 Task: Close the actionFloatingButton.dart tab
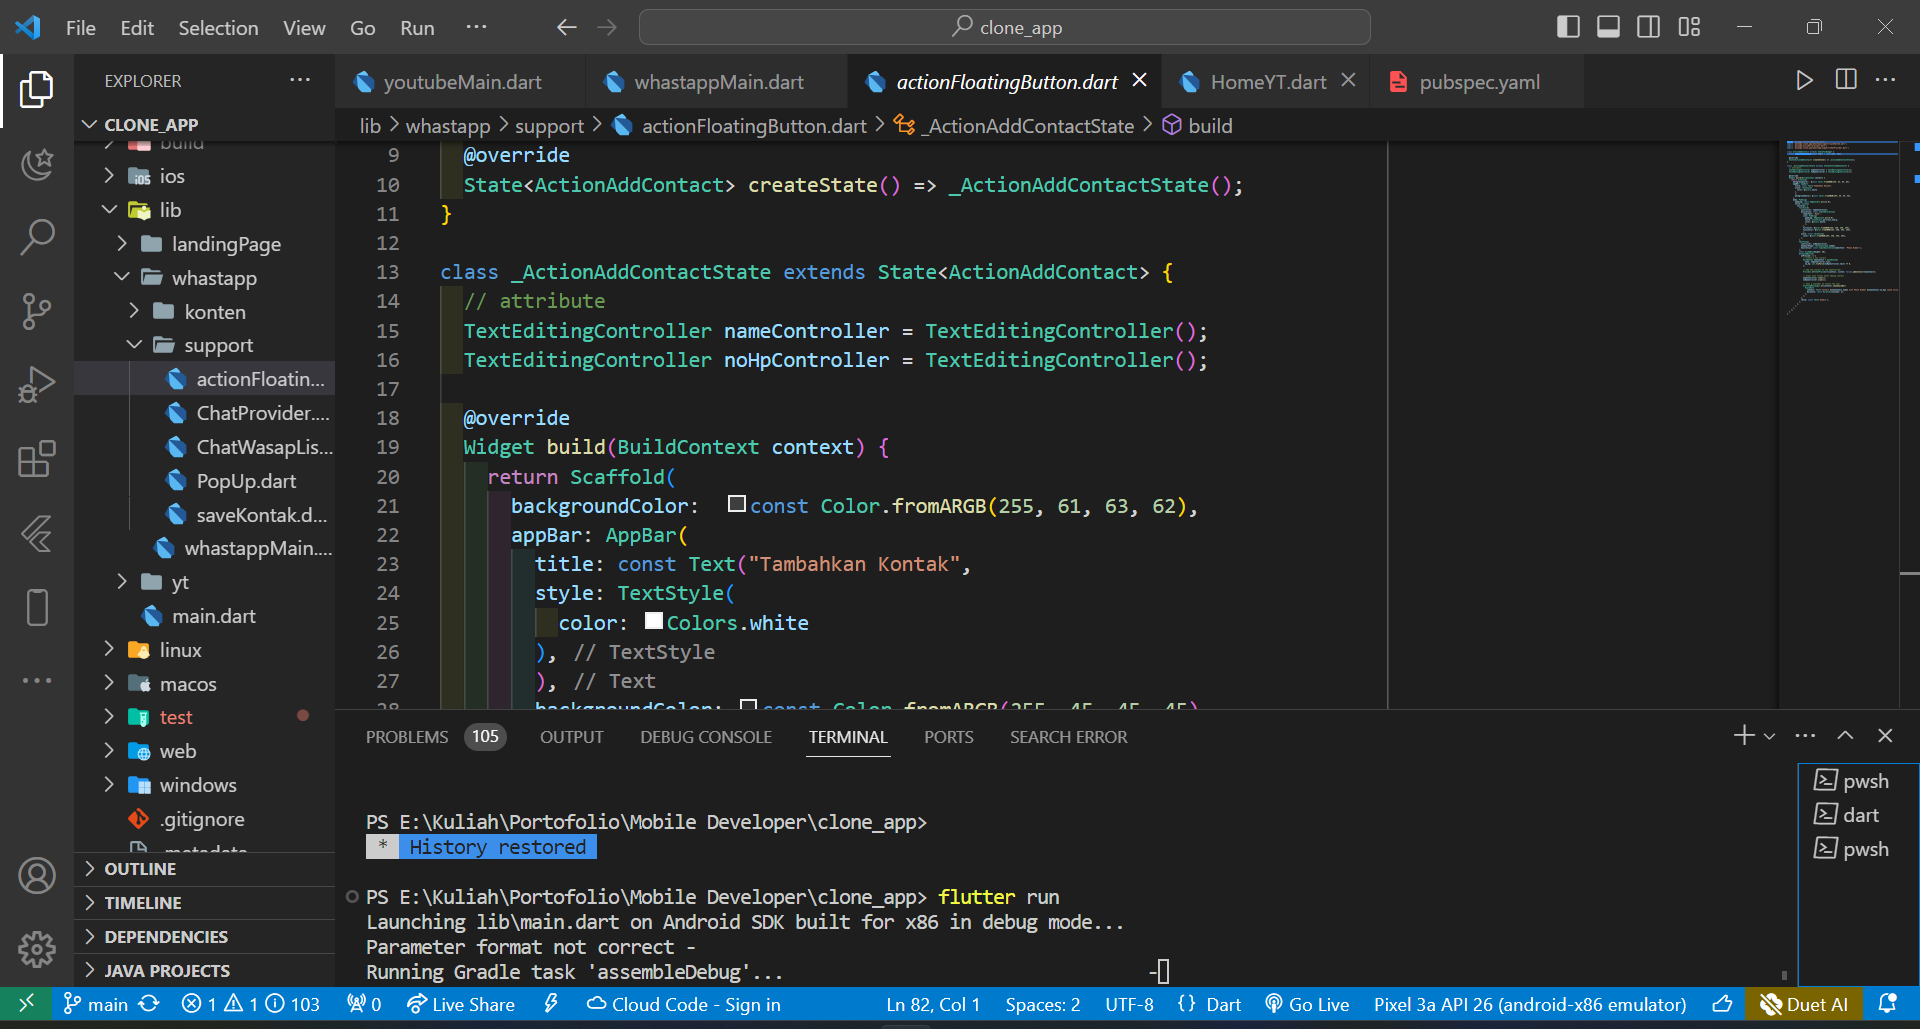(x=1139, y=80)
